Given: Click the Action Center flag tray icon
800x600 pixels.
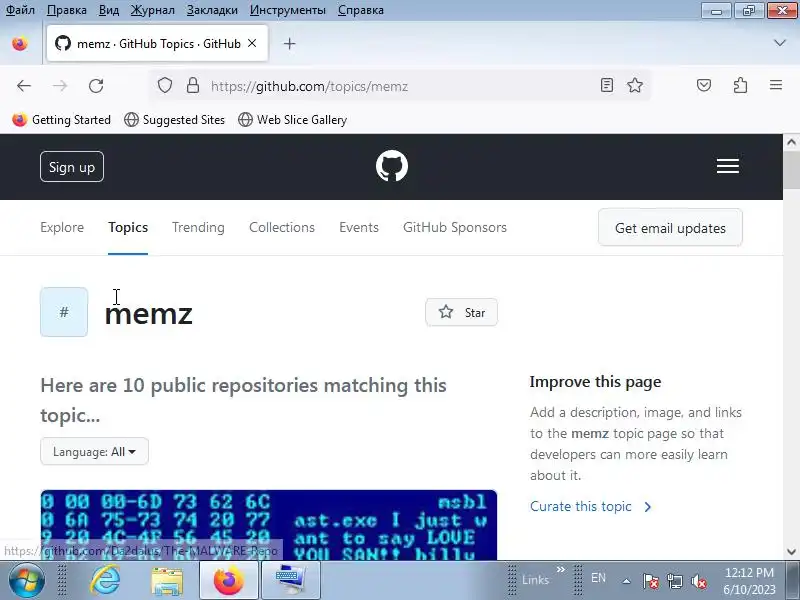Looking at the screenshot, I should coord(651,581).
